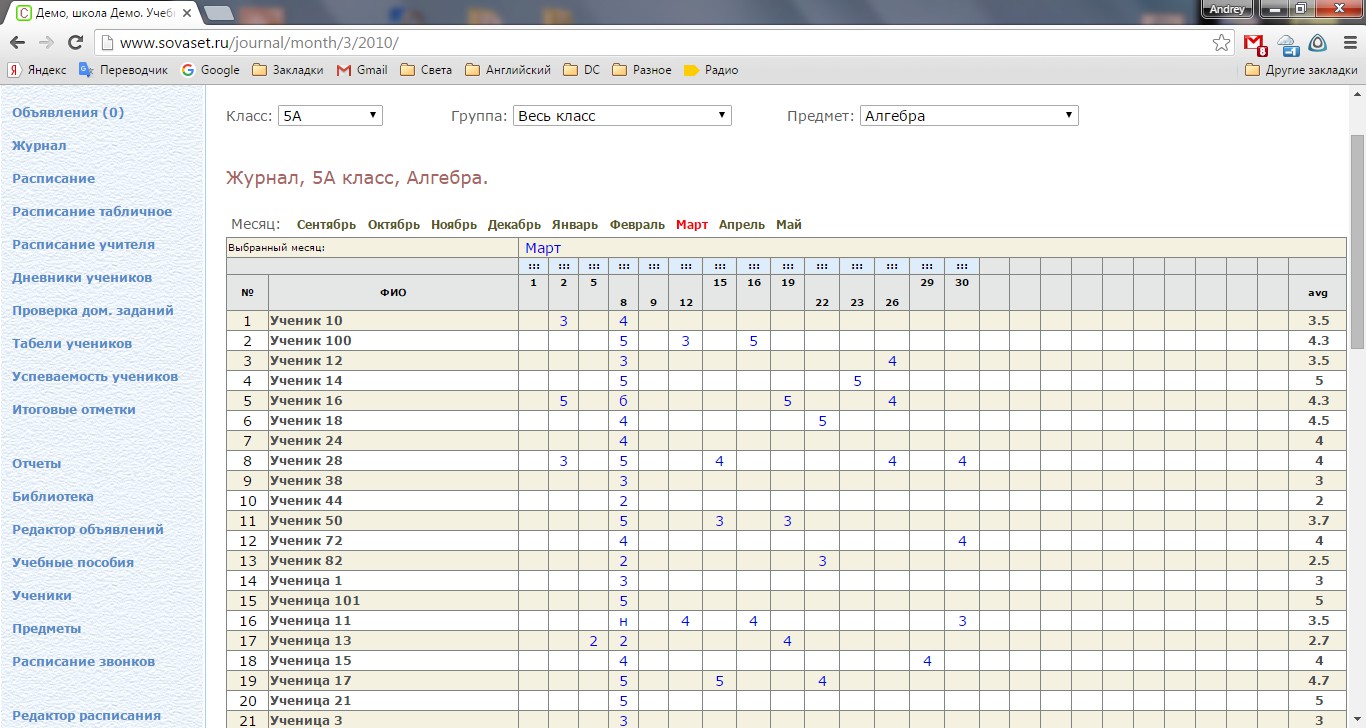
Task: Open Проверка дом. заданий sidebar link
Action: click(x=93, y=311)
